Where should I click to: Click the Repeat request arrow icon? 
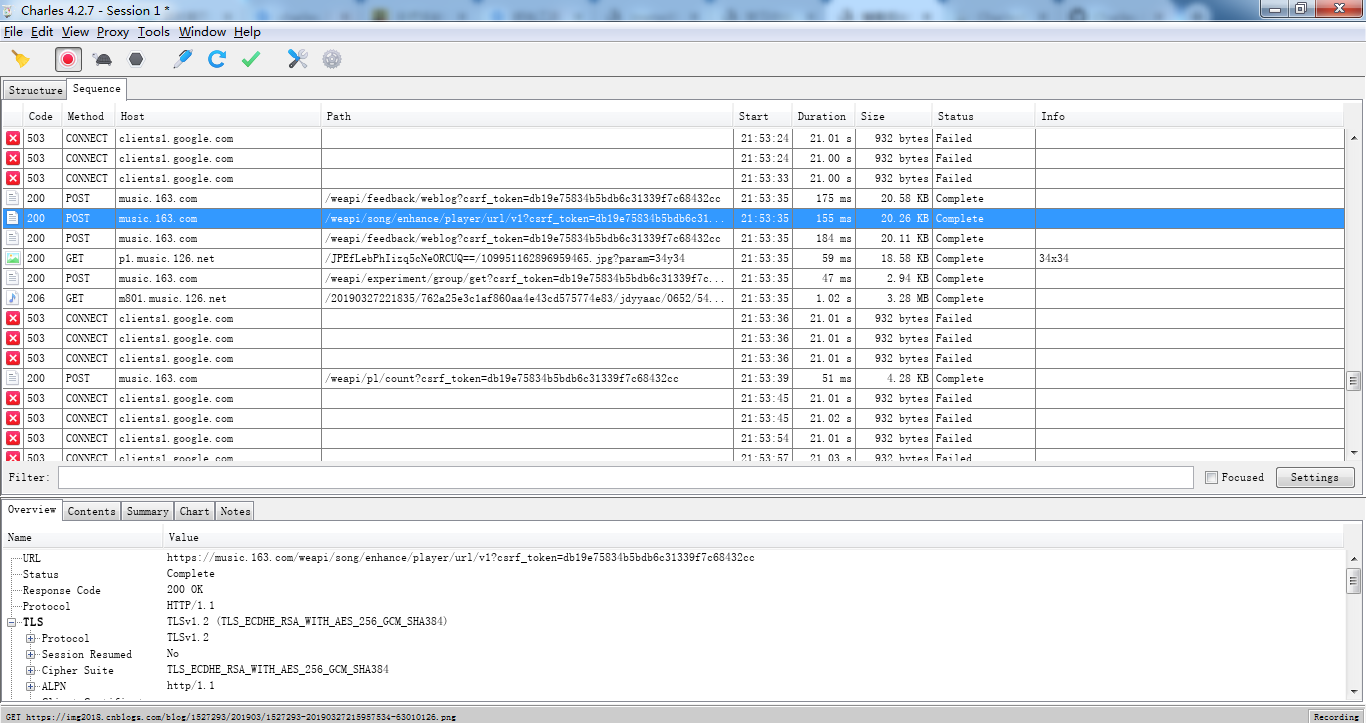[x=216, y=59]
